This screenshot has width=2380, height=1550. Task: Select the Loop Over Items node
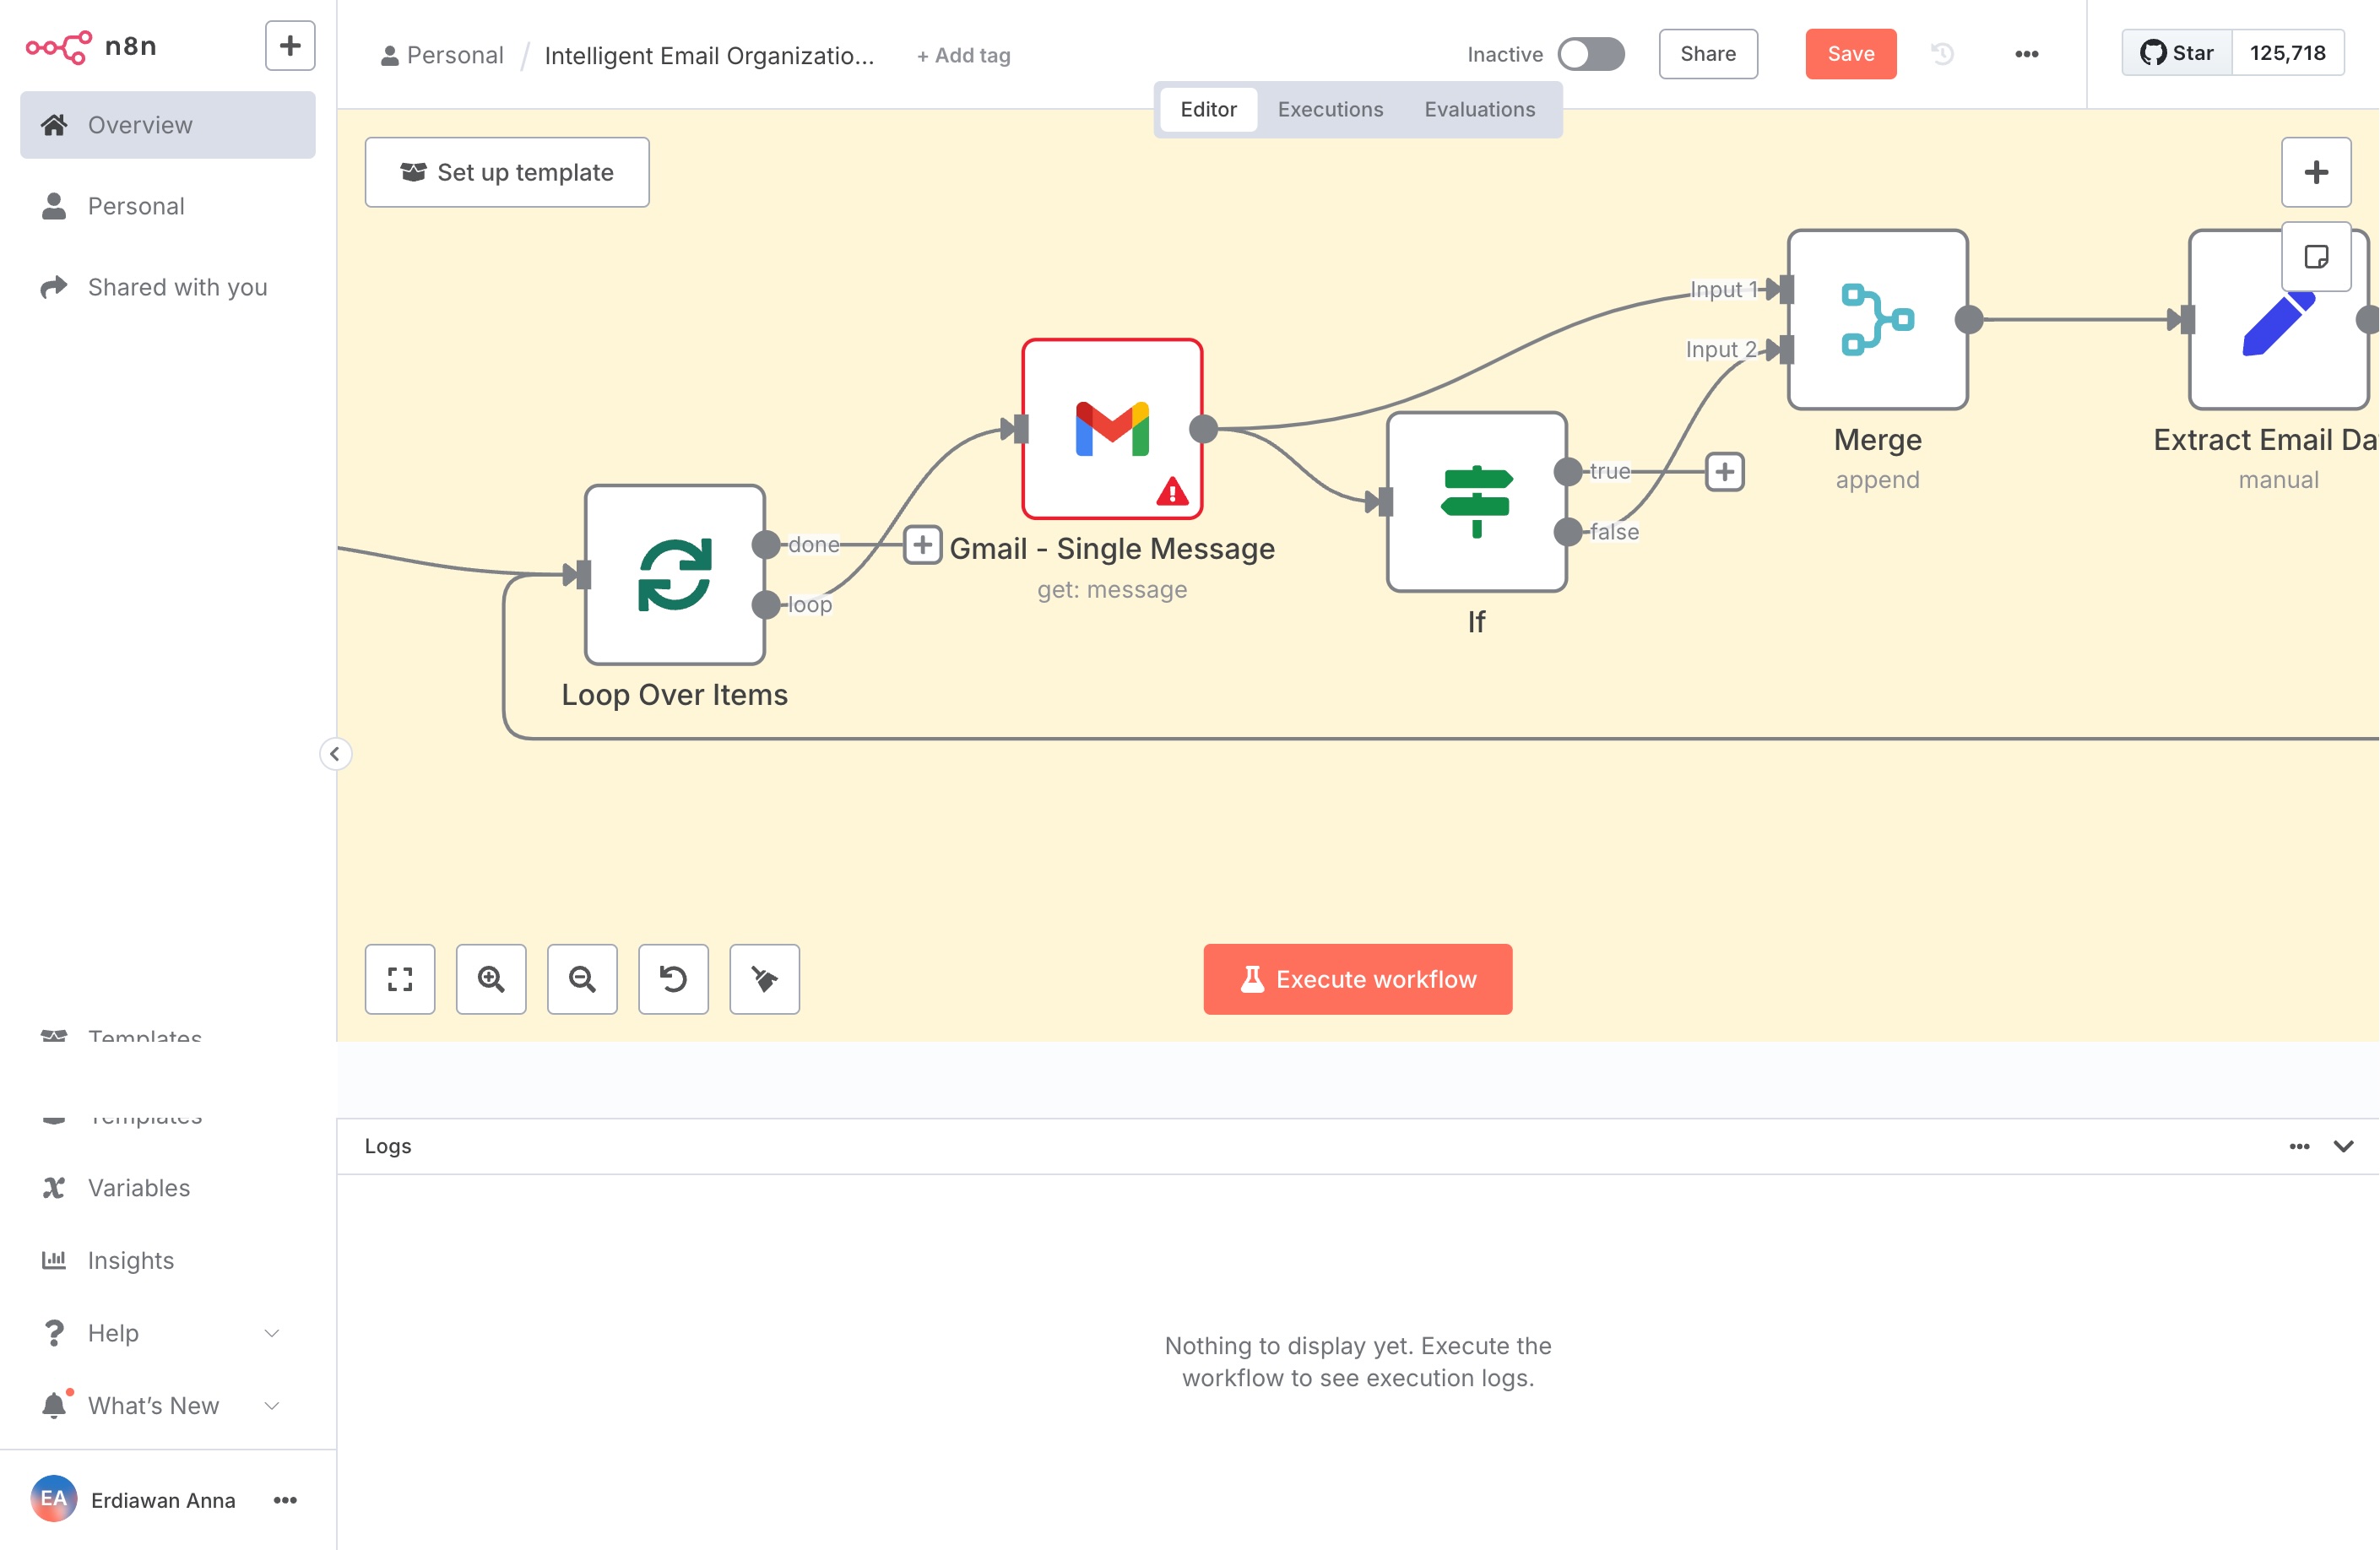[675, 574]
